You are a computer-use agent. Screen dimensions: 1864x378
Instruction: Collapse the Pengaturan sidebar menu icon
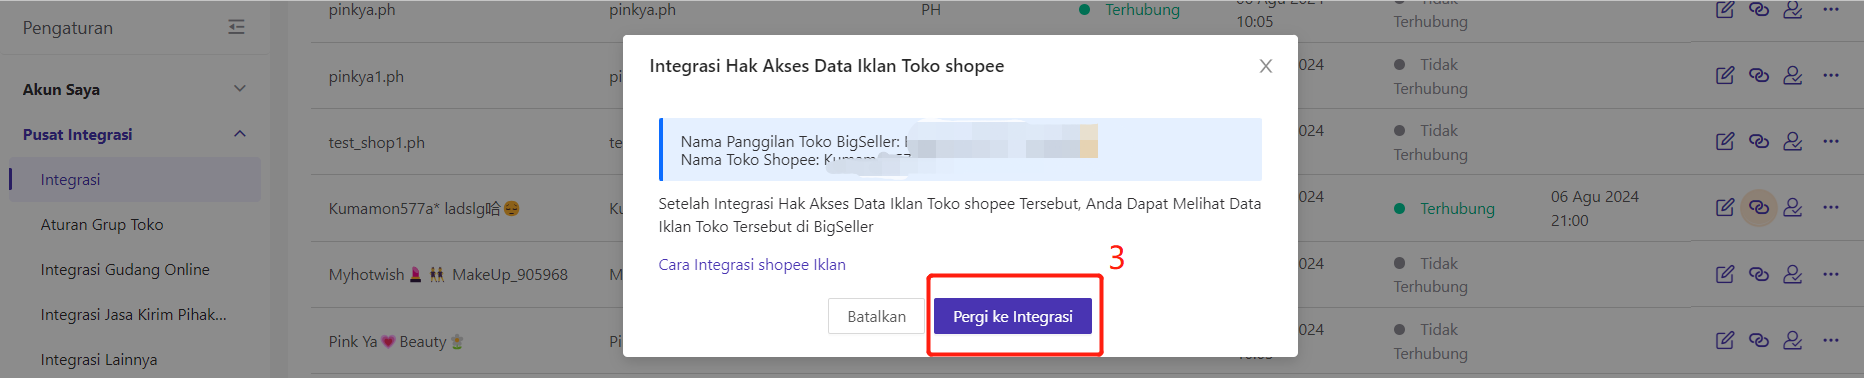coord(236,27)
